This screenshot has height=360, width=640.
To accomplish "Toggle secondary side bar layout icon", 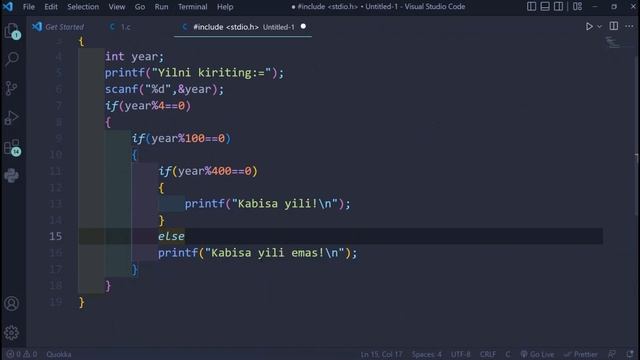I will [x=558, y=7].
